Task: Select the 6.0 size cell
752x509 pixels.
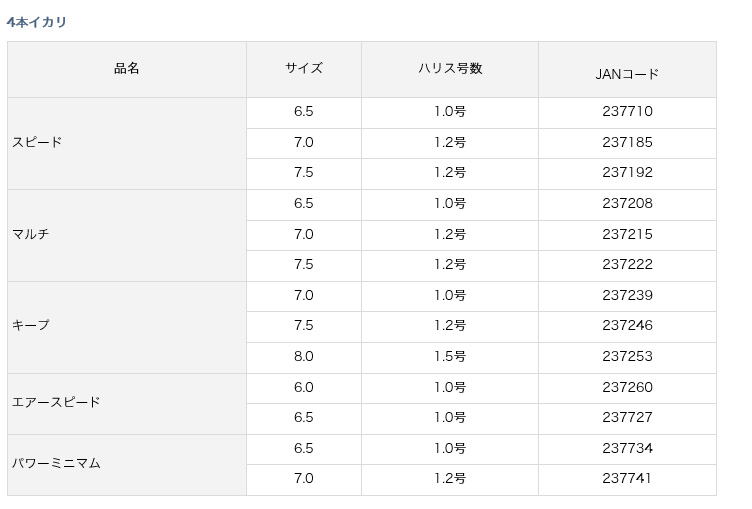Action: click(x=304, y=388)
